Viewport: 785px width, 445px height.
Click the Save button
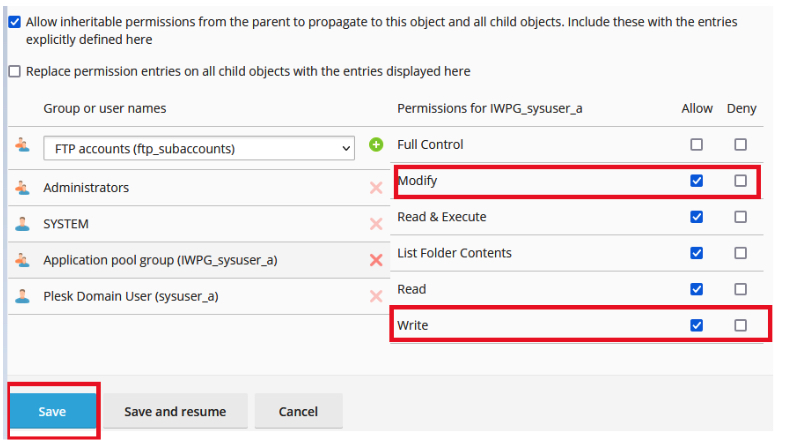53,411
